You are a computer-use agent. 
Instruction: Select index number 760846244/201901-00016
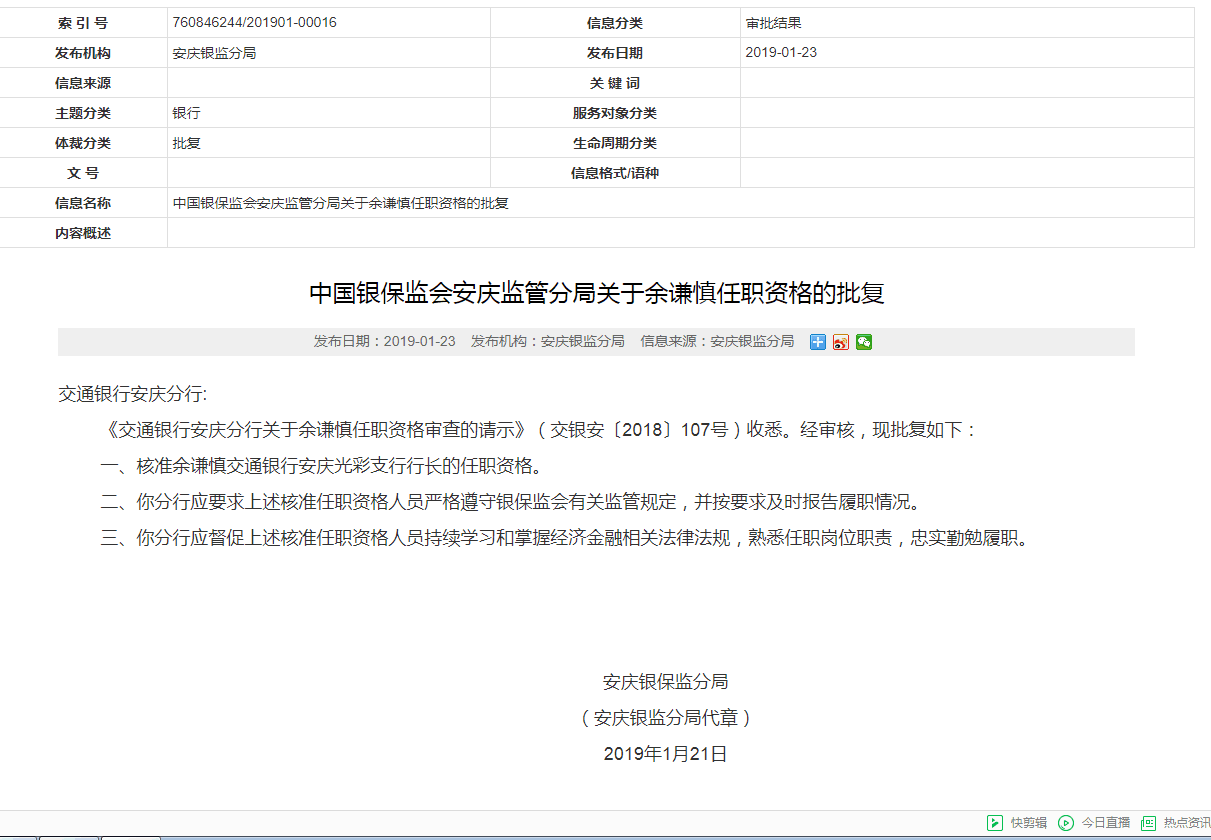click(x=254, y=22)
